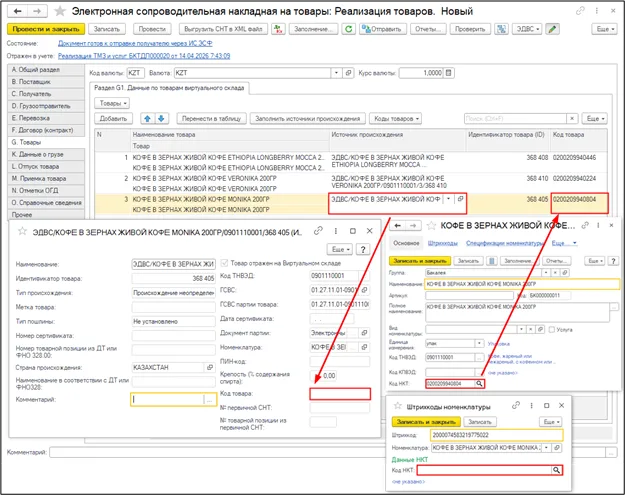Open link Реализация ТМЗ и услуг document
Screen dimensions: 625x495
[x=144, y=56]
